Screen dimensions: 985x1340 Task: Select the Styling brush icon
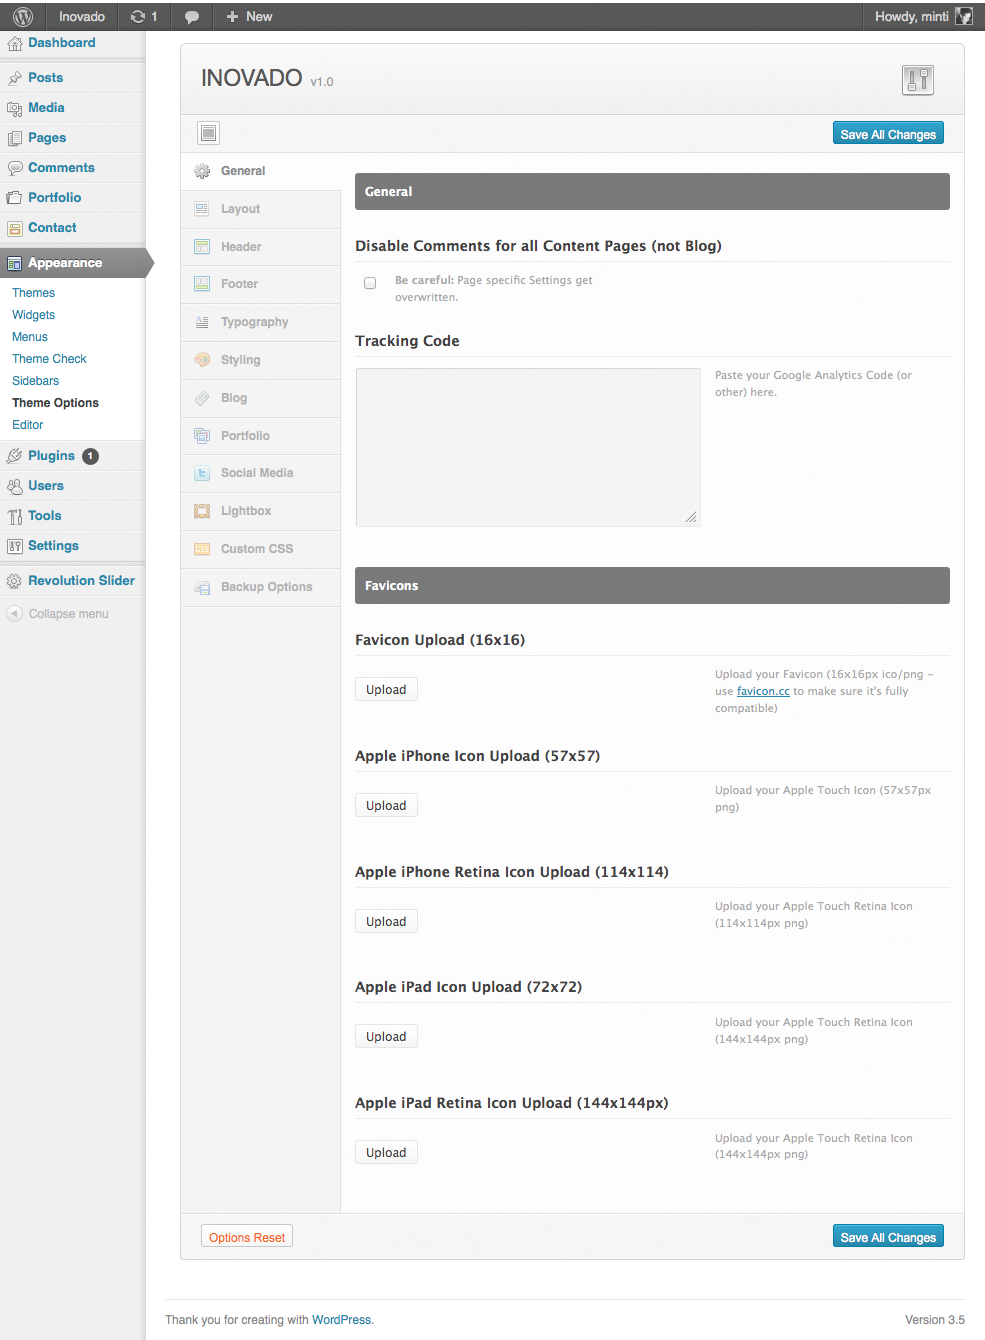[203, 360]
